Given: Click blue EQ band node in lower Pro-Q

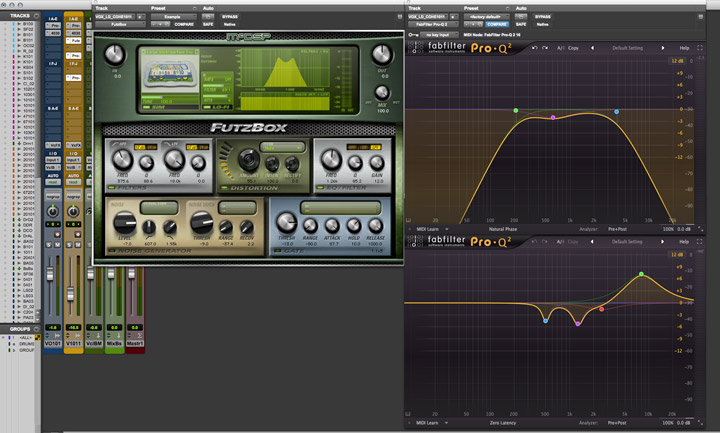Looking at the screenshot, I should click(x=545, y=321).
